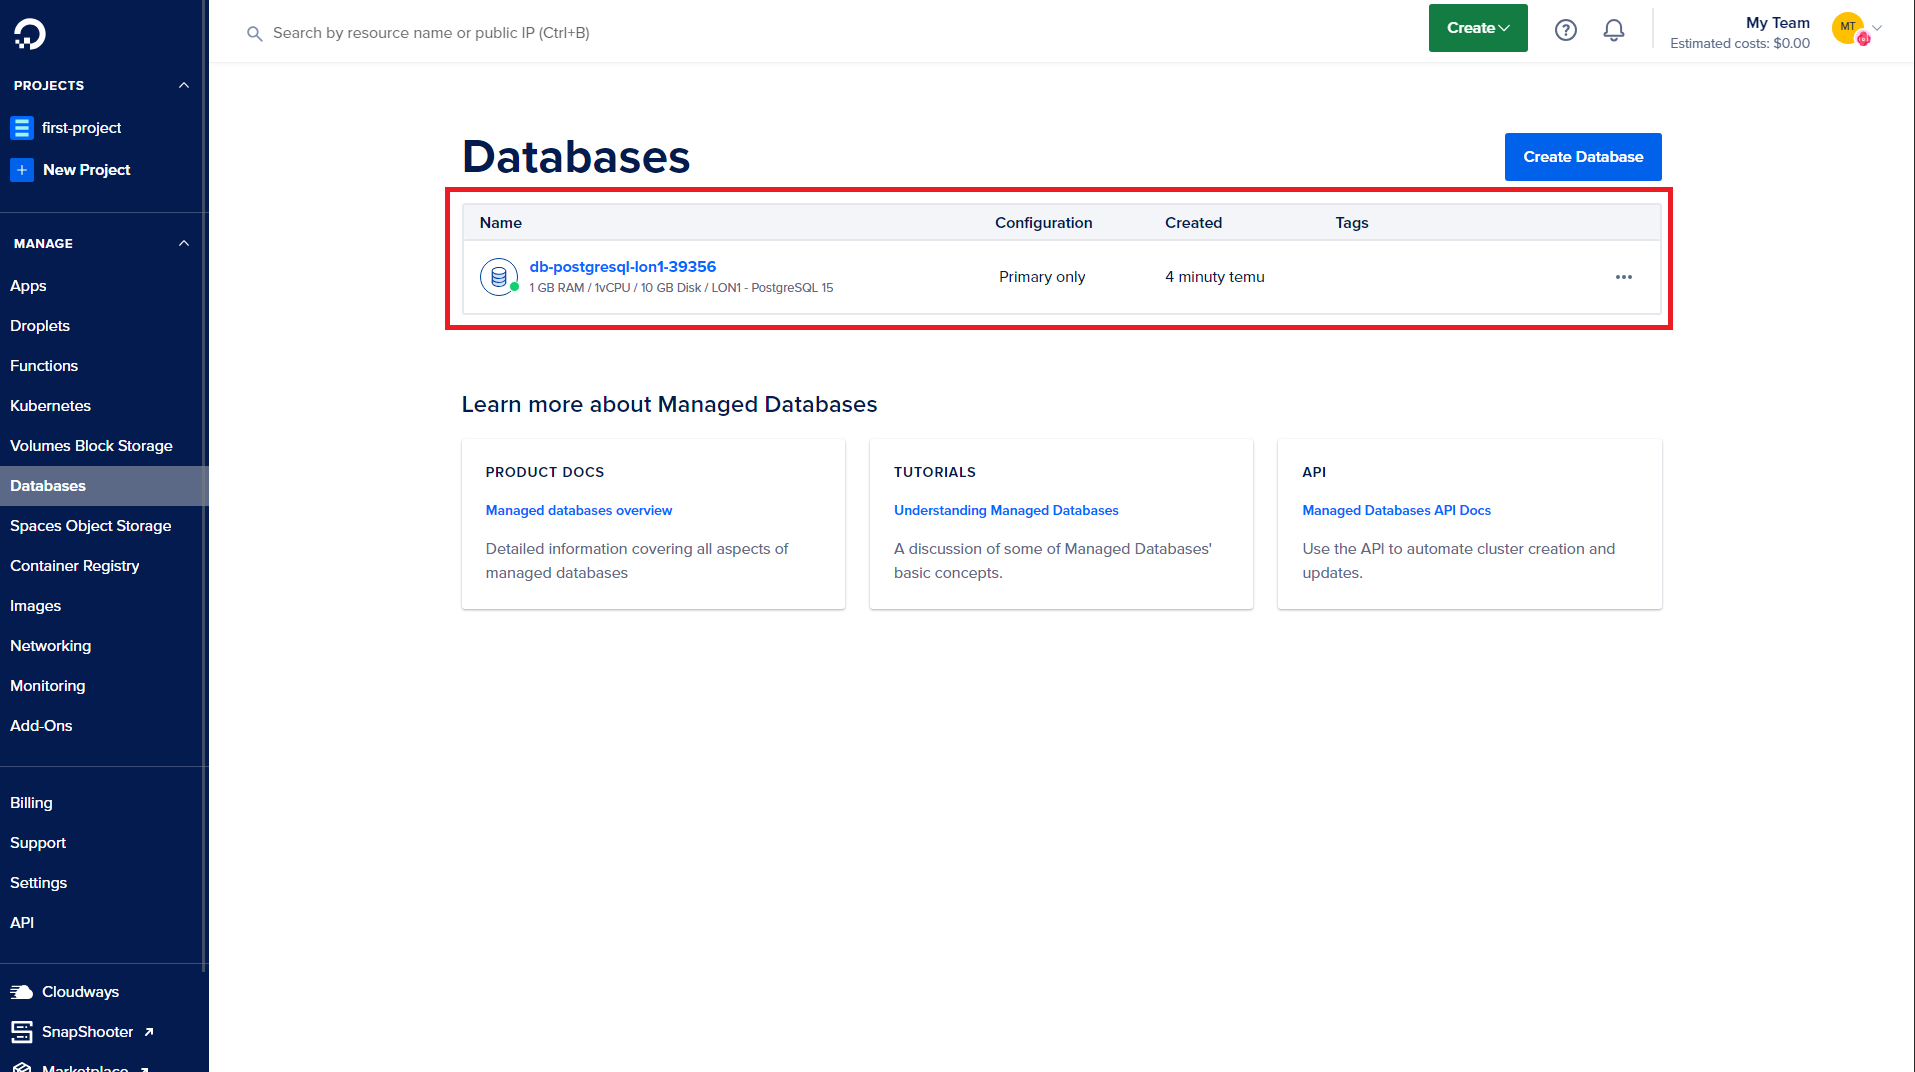The image size is (1915, 1072).
Task: Open the notifications bell icon
Action: pos(1613,30)
